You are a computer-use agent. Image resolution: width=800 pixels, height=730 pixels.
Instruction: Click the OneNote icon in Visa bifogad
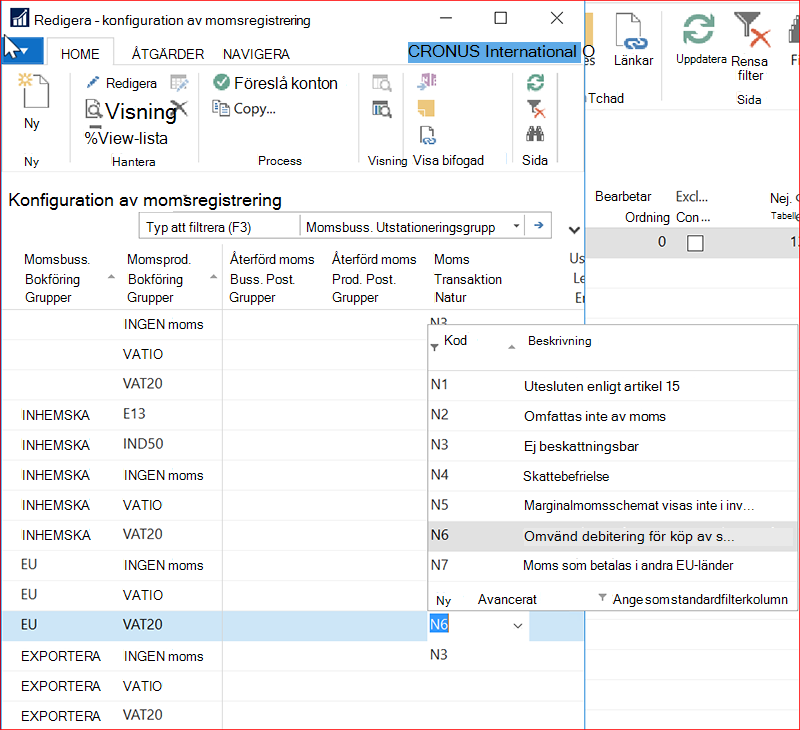pyautogui.click(x=428, y=82)
